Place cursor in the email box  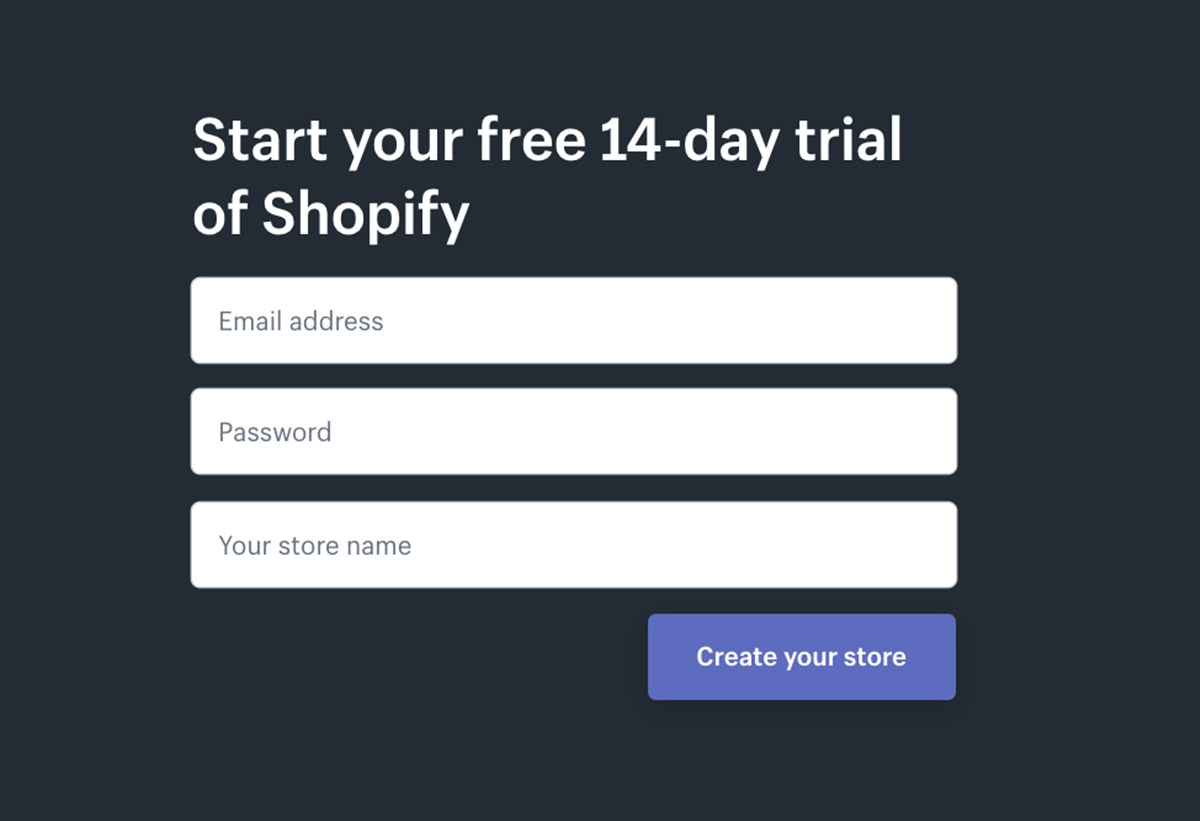tap(573, 321)
